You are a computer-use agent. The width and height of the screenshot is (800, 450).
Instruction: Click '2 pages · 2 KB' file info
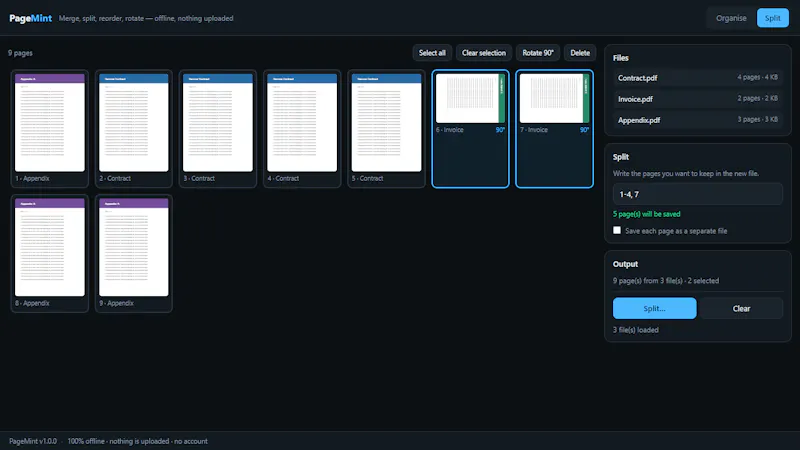[x=757, y=98]
